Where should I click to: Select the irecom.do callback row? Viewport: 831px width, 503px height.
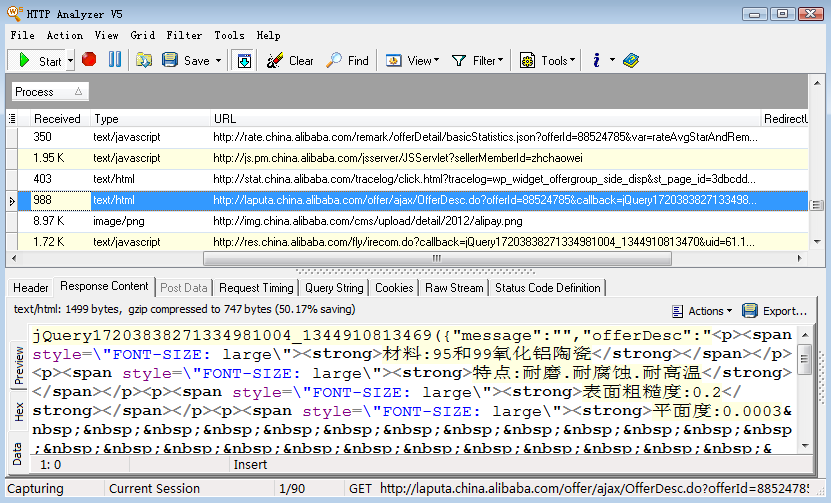[412, 242]
